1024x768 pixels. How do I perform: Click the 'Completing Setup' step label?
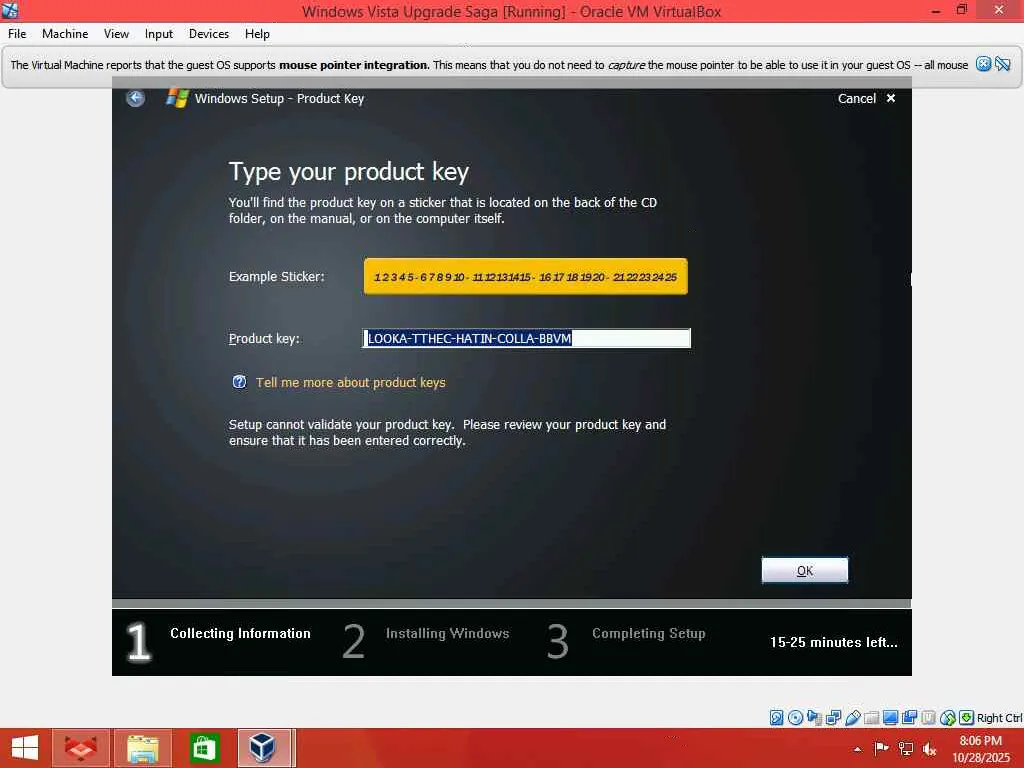[x=648, y=633]
